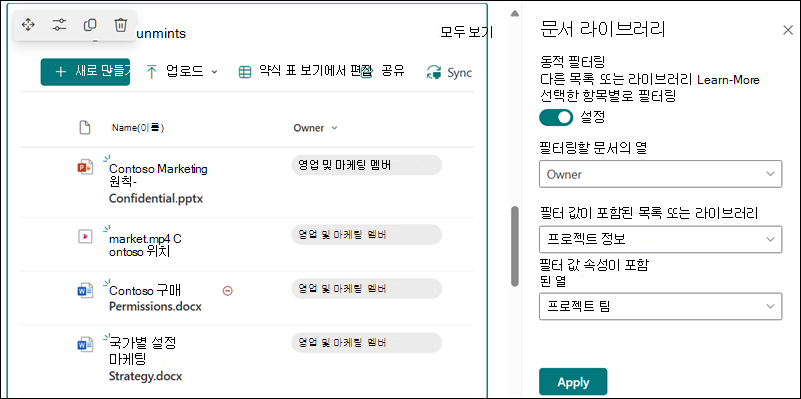Click the owner pill for Permissions.docx row
This screenshot has width=801, height=399.
[x=366, y=289]
